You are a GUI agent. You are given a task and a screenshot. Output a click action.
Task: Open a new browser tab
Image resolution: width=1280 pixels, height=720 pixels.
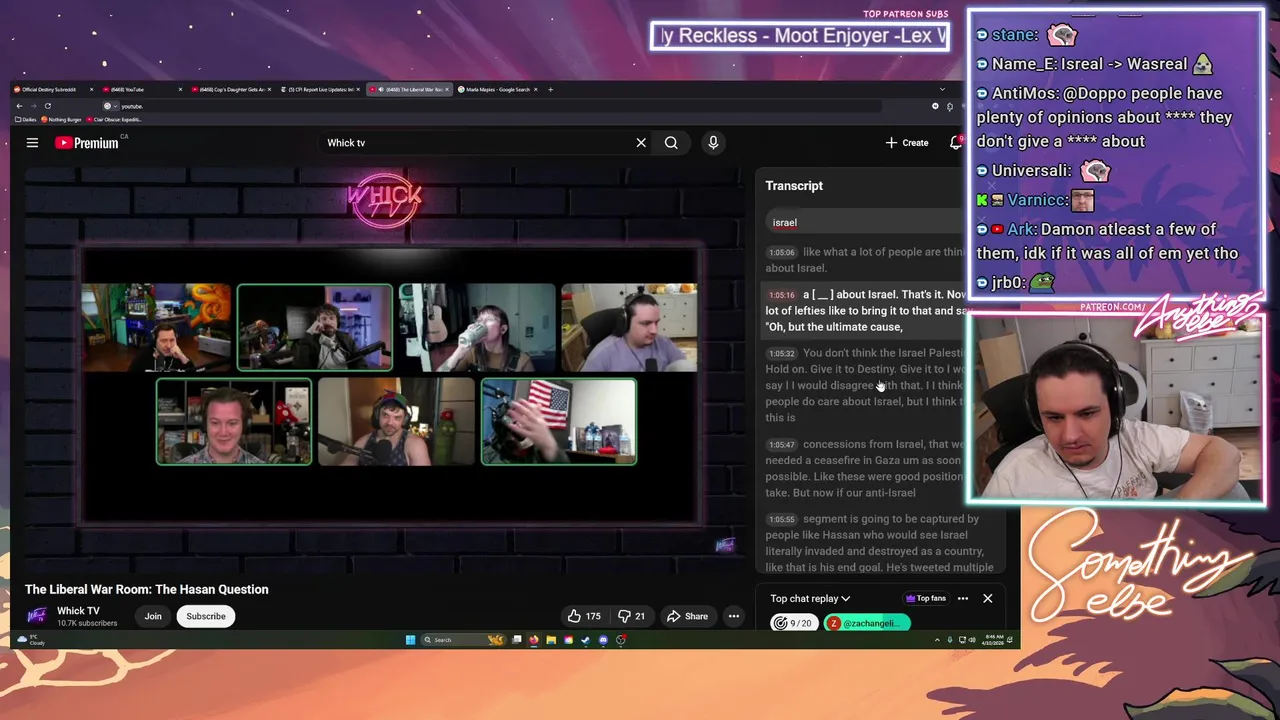pos(551,89)
